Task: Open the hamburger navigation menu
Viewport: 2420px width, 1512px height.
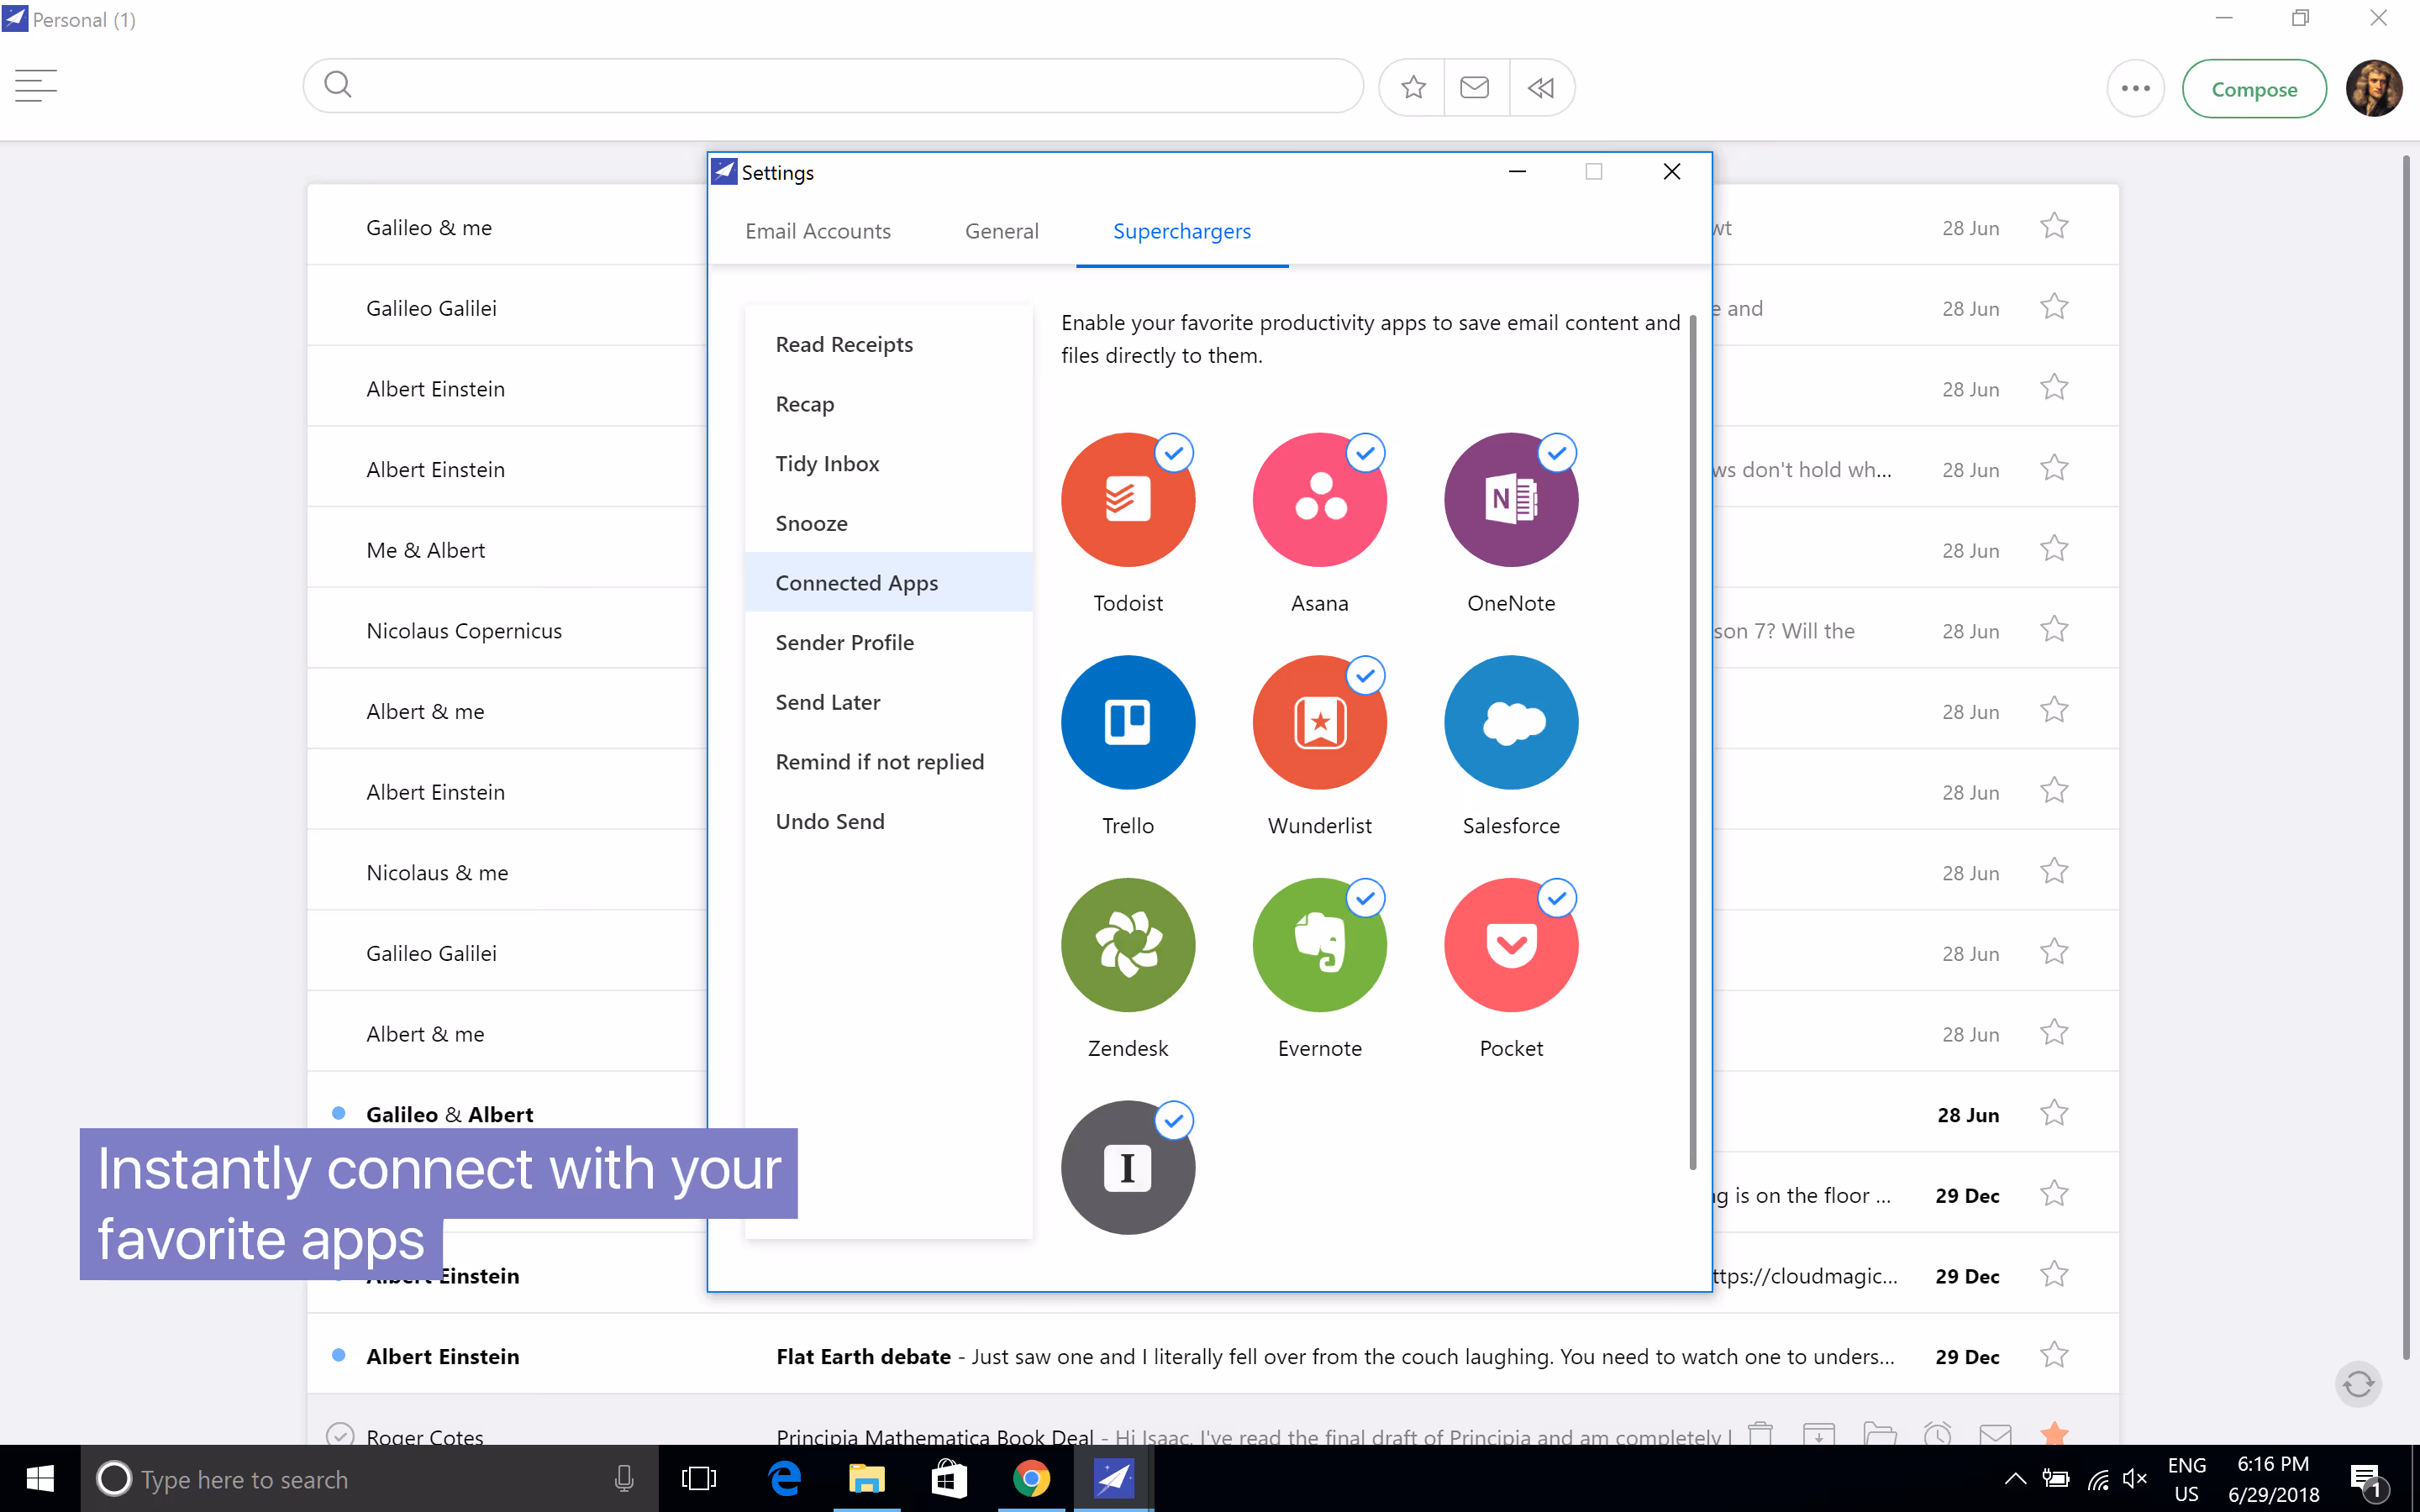Action: [x=36, y=86]
